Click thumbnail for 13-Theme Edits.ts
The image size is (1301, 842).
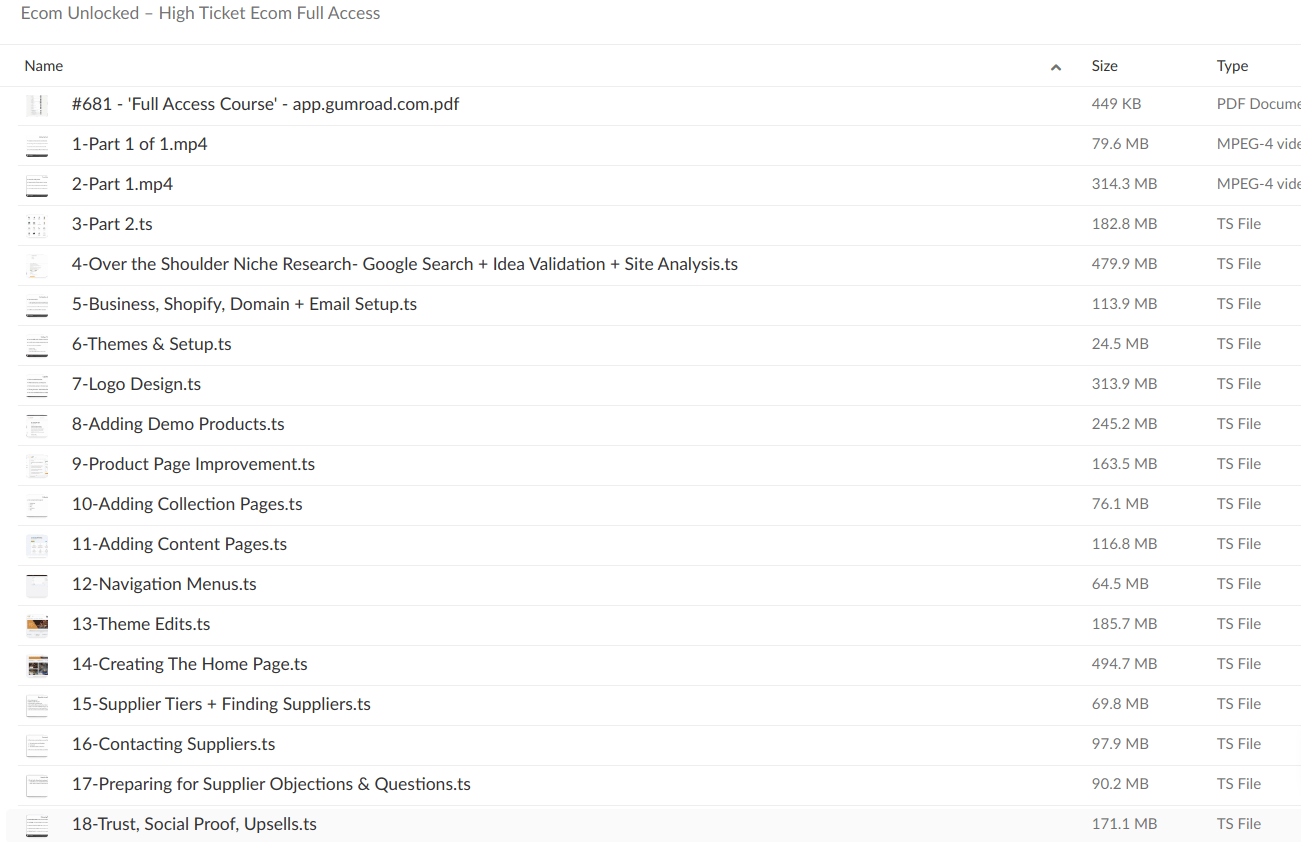(37, 625)
